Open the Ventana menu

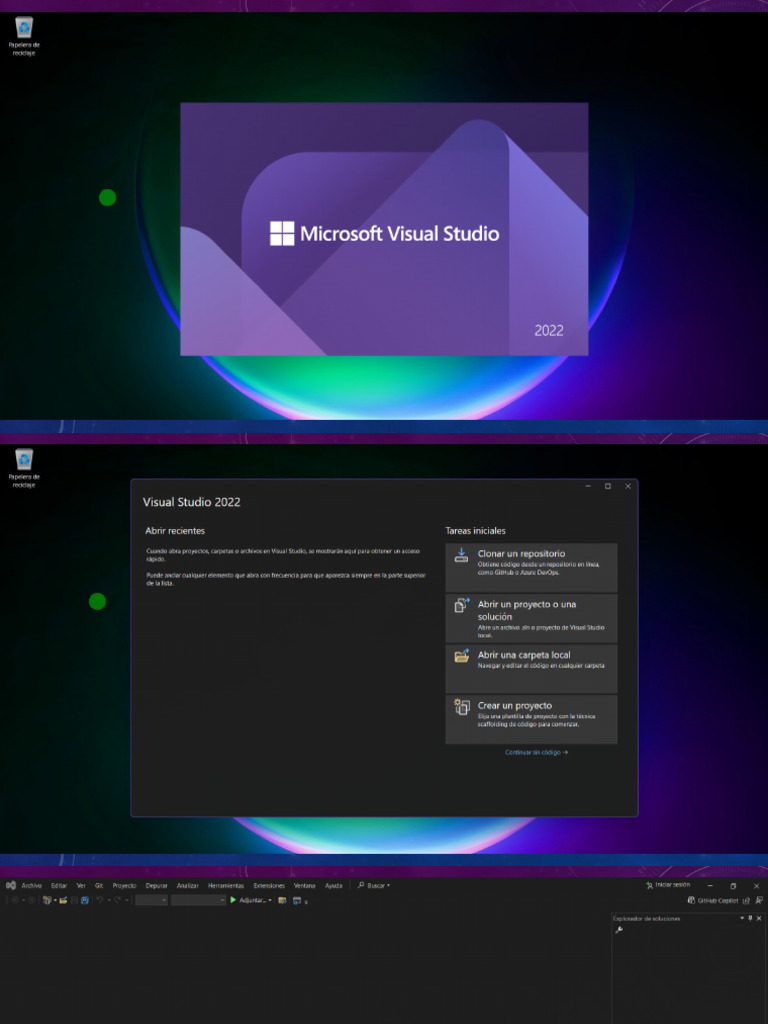click(304, 886)
